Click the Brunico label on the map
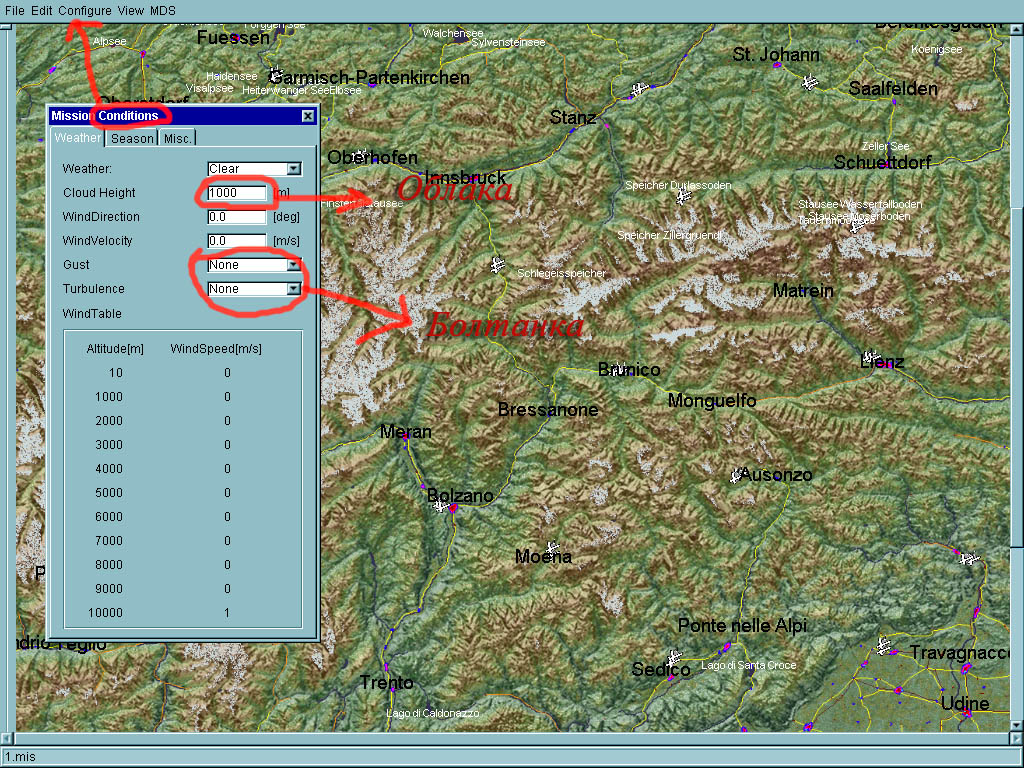This screenshot has width=1024, height=768. click(x=629, y=370)
